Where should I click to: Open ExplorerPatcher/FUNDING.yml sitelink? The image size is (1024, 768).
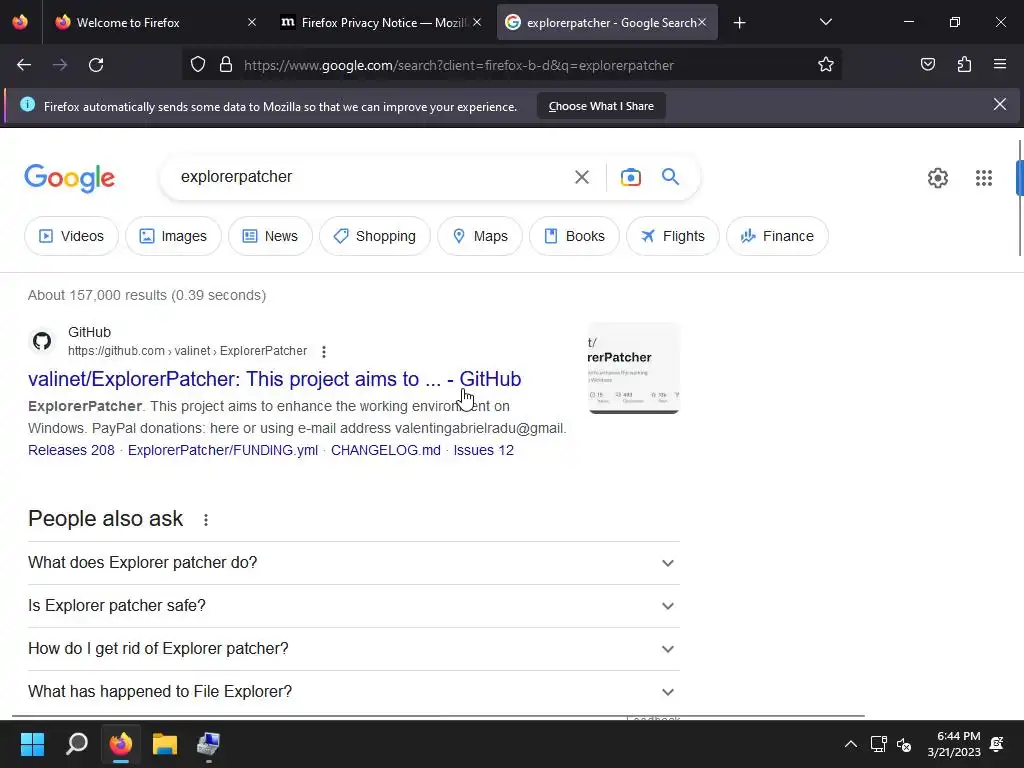pos(223,450)
